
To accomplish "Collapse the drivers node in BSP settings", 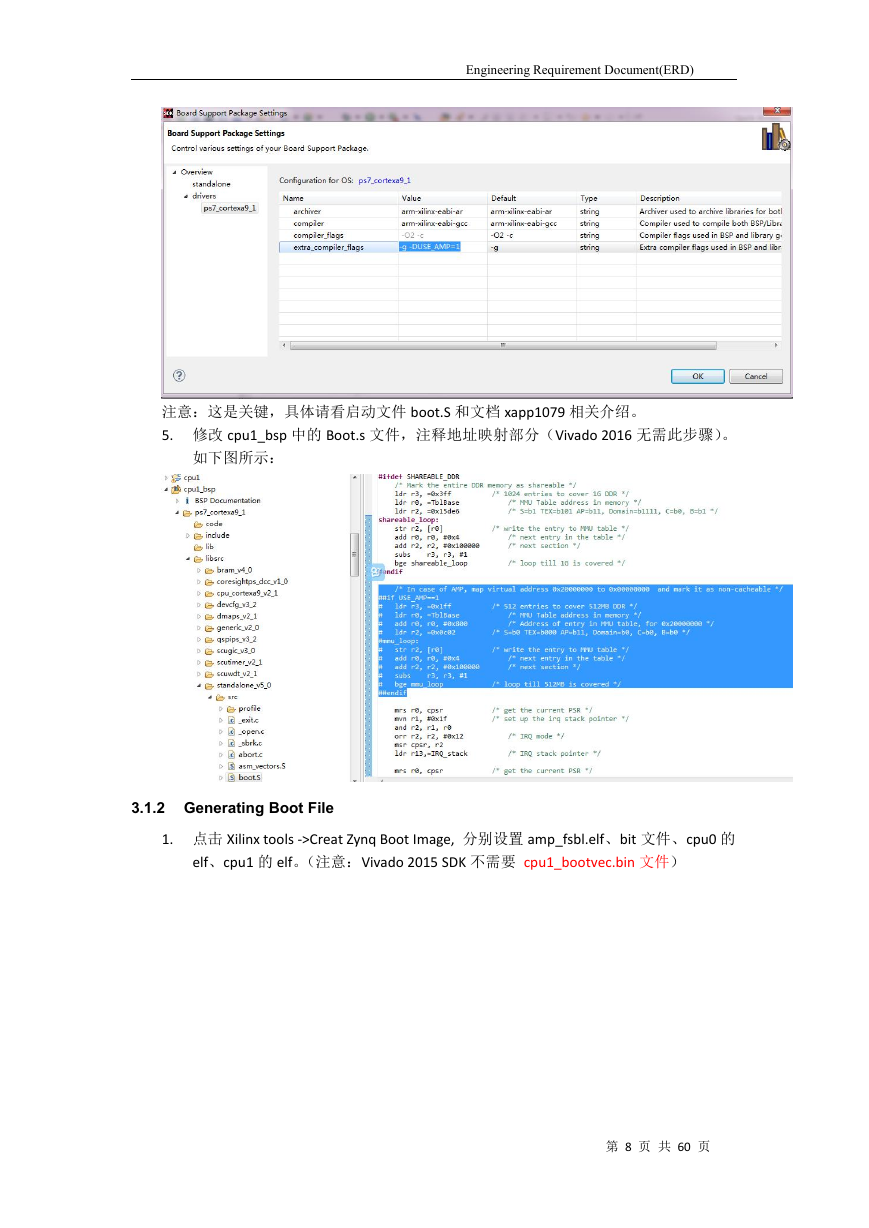I will click(185, 196).
